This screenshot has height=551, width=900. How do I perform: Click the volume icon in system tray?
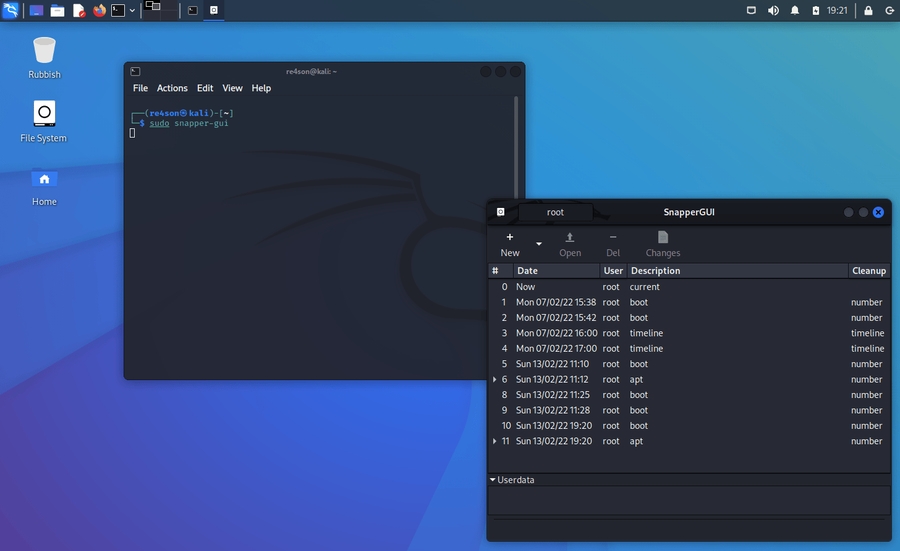tap(773, 10)
